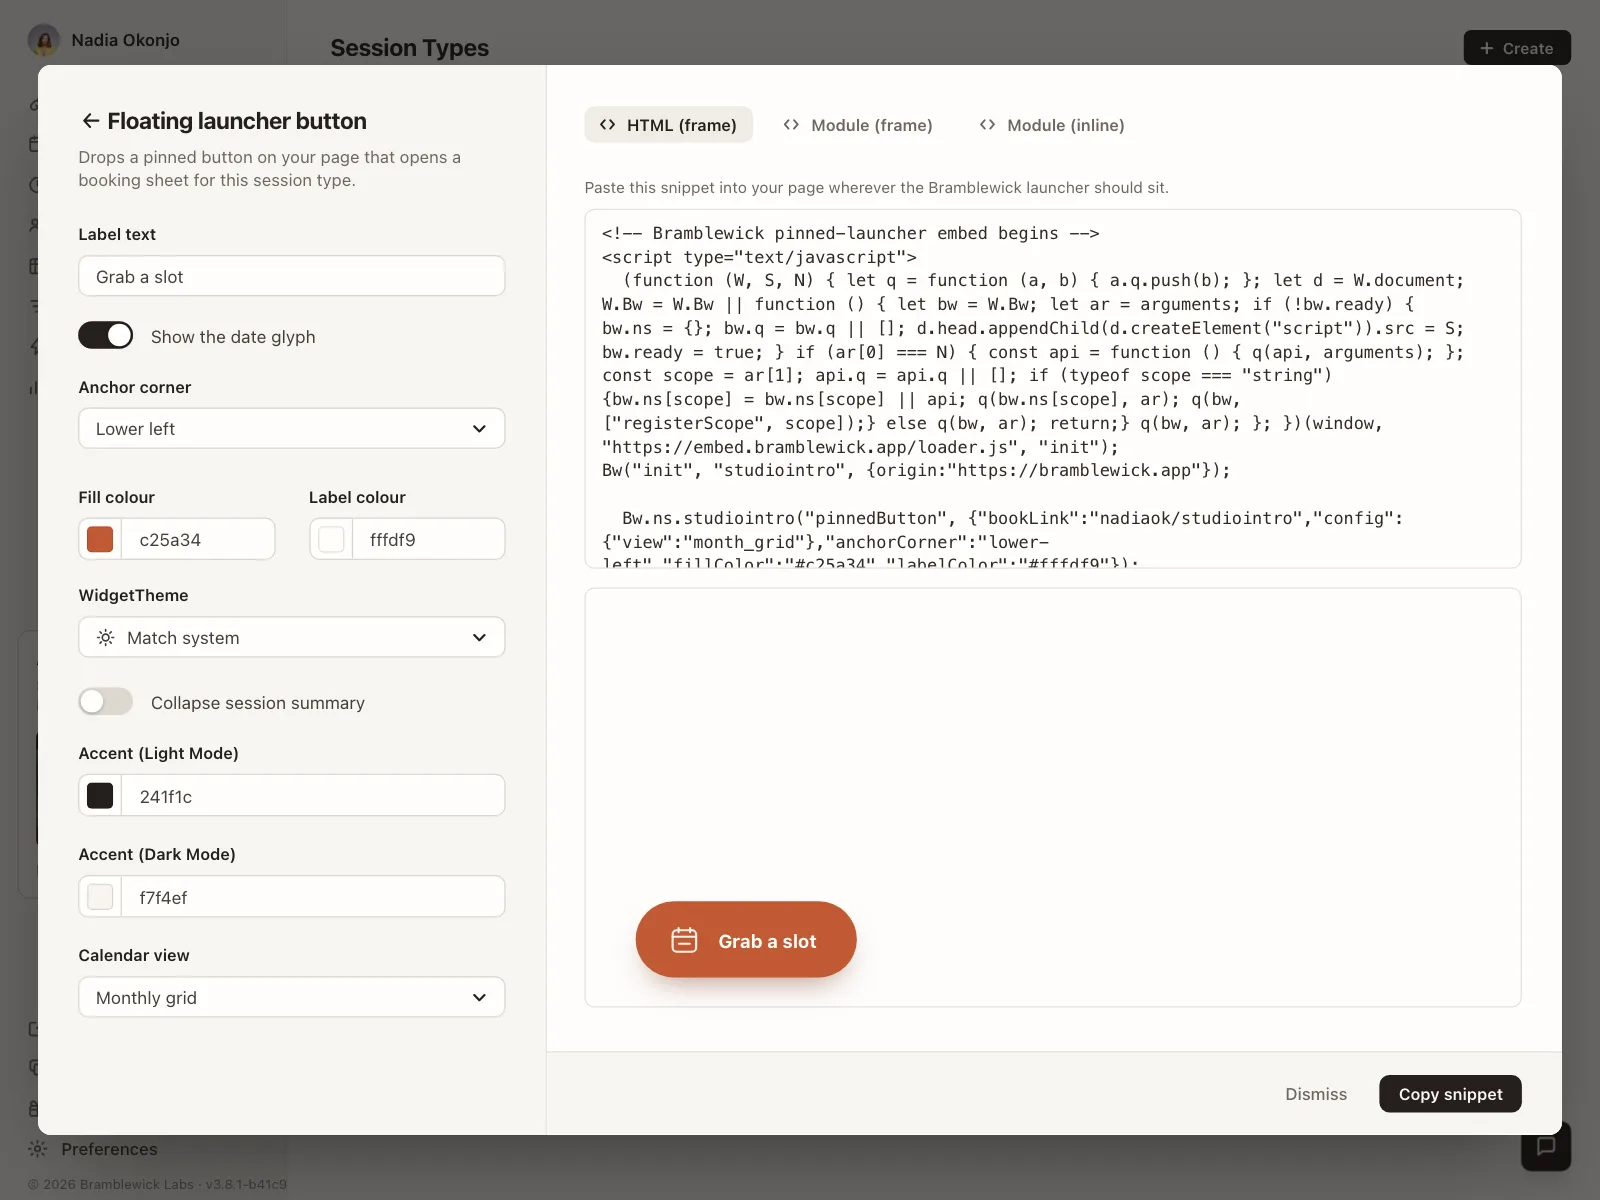Image resolution: width=1600 pixels, height=1200 pixels.
Task: Click the 'Paste this snippet into your page' instruction
Action: click(877, 188)
